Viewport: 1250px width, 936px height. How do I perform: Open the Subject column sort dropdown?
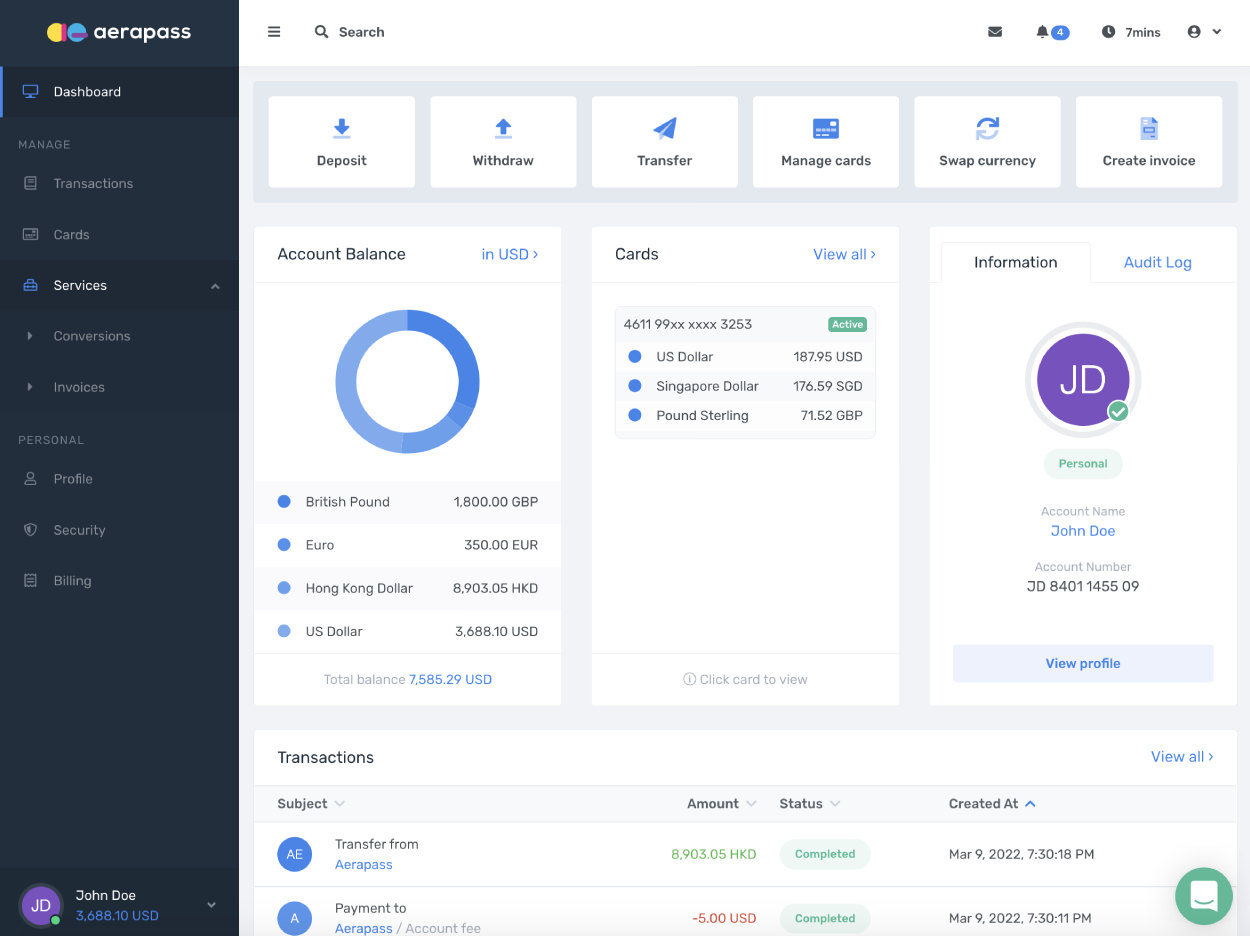pyautogui.click(x=339, y=804)
